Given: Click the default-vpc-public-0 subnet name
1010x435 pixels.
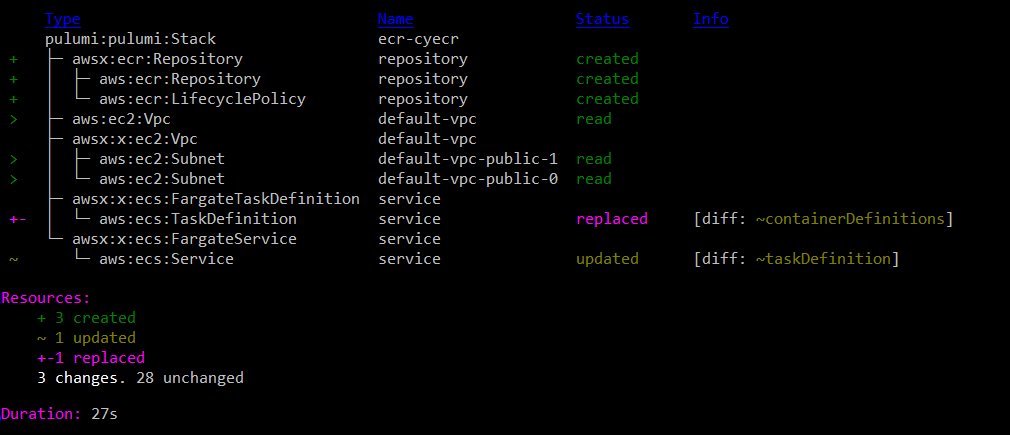Looking at the screenshot, I should (x=467, y=179).
